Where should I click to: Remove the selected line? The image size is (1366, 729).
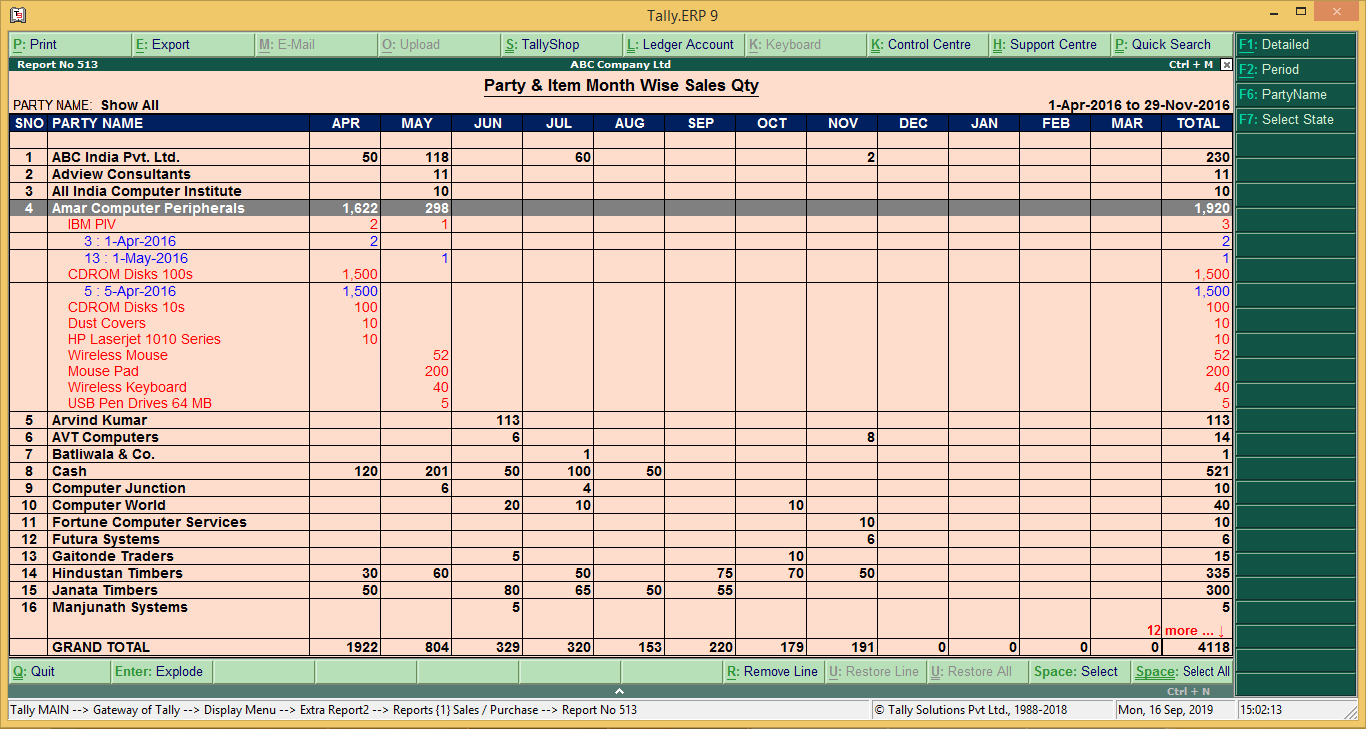click(x=773, y=671)
